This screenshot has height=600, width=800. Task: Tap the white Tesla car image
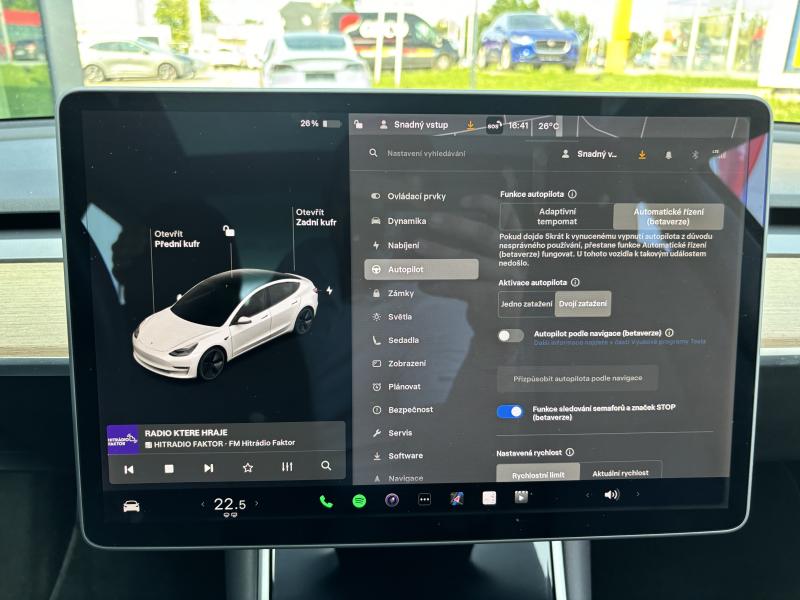click(226, 323)
